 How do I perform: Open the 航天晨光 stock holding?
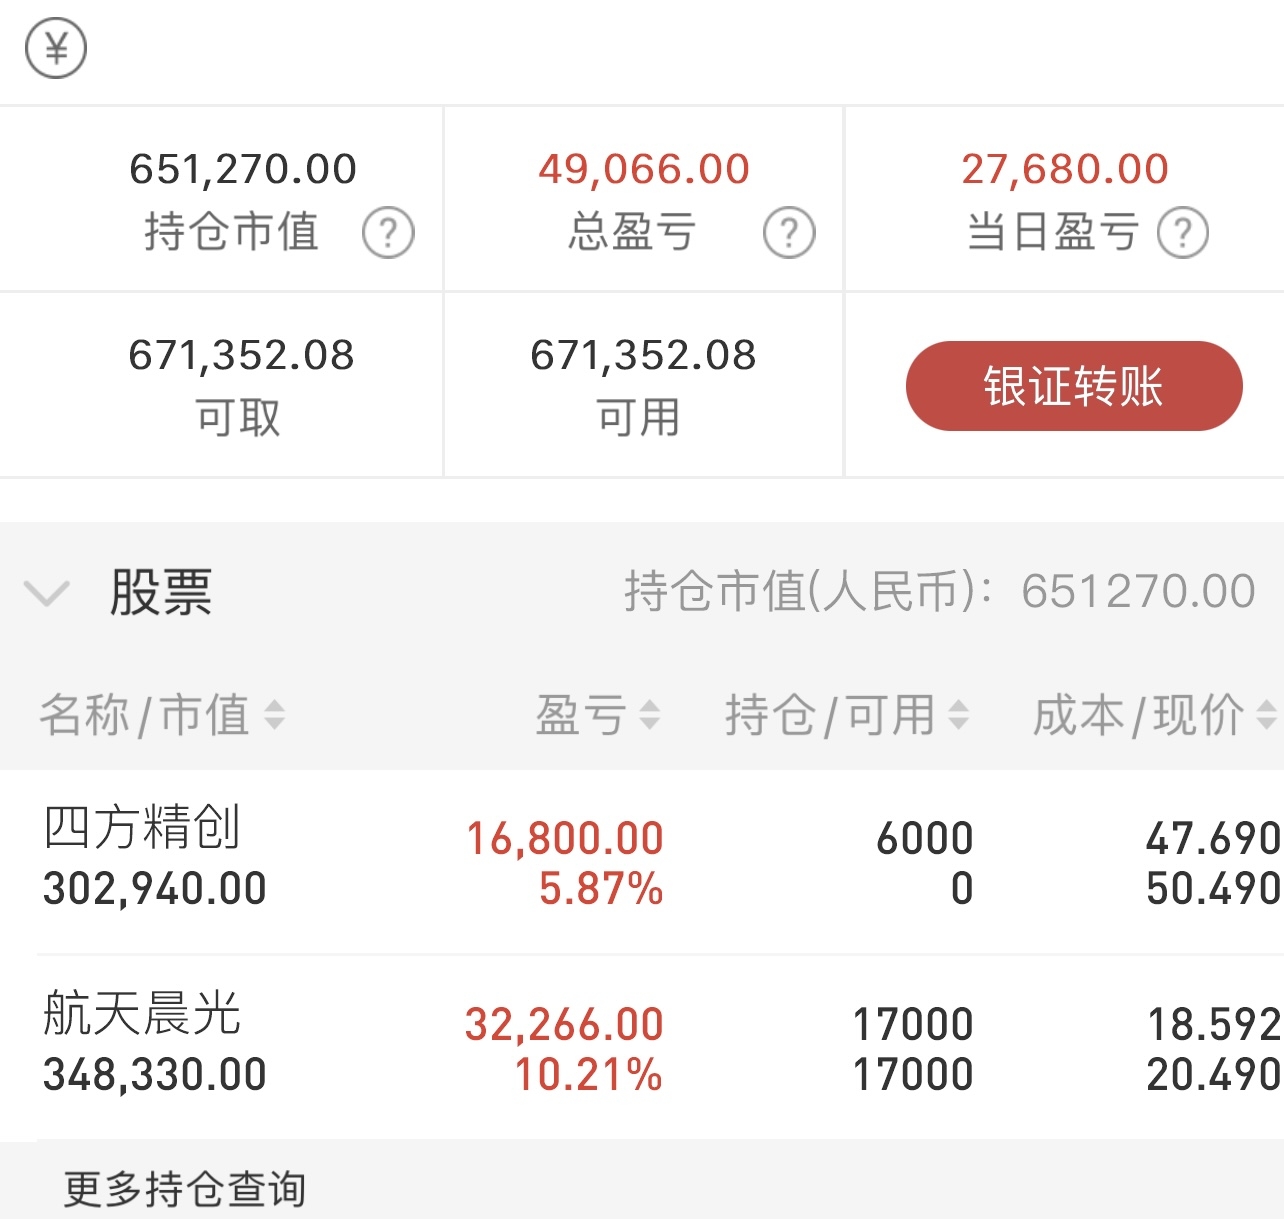coord(642,1048)
